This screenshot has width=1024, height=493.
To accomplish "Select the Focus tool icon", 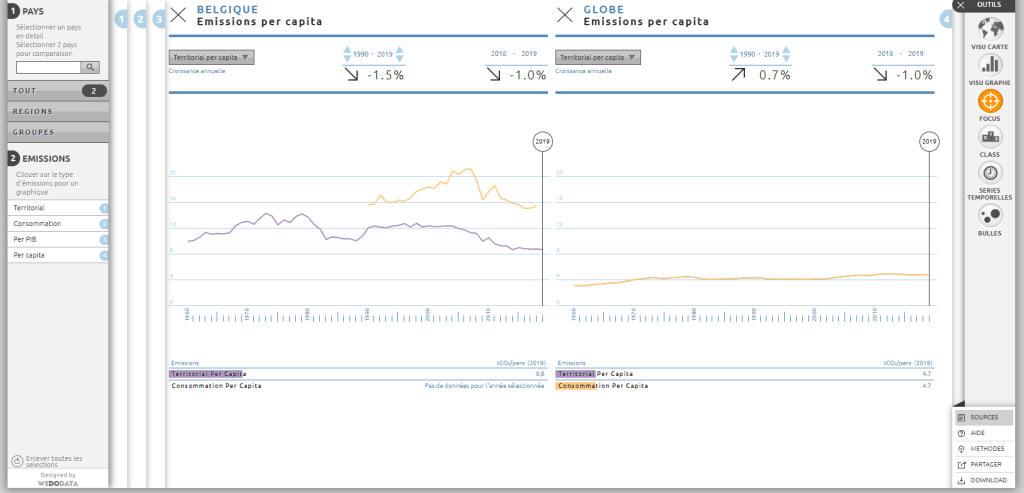I will (989, 101).
